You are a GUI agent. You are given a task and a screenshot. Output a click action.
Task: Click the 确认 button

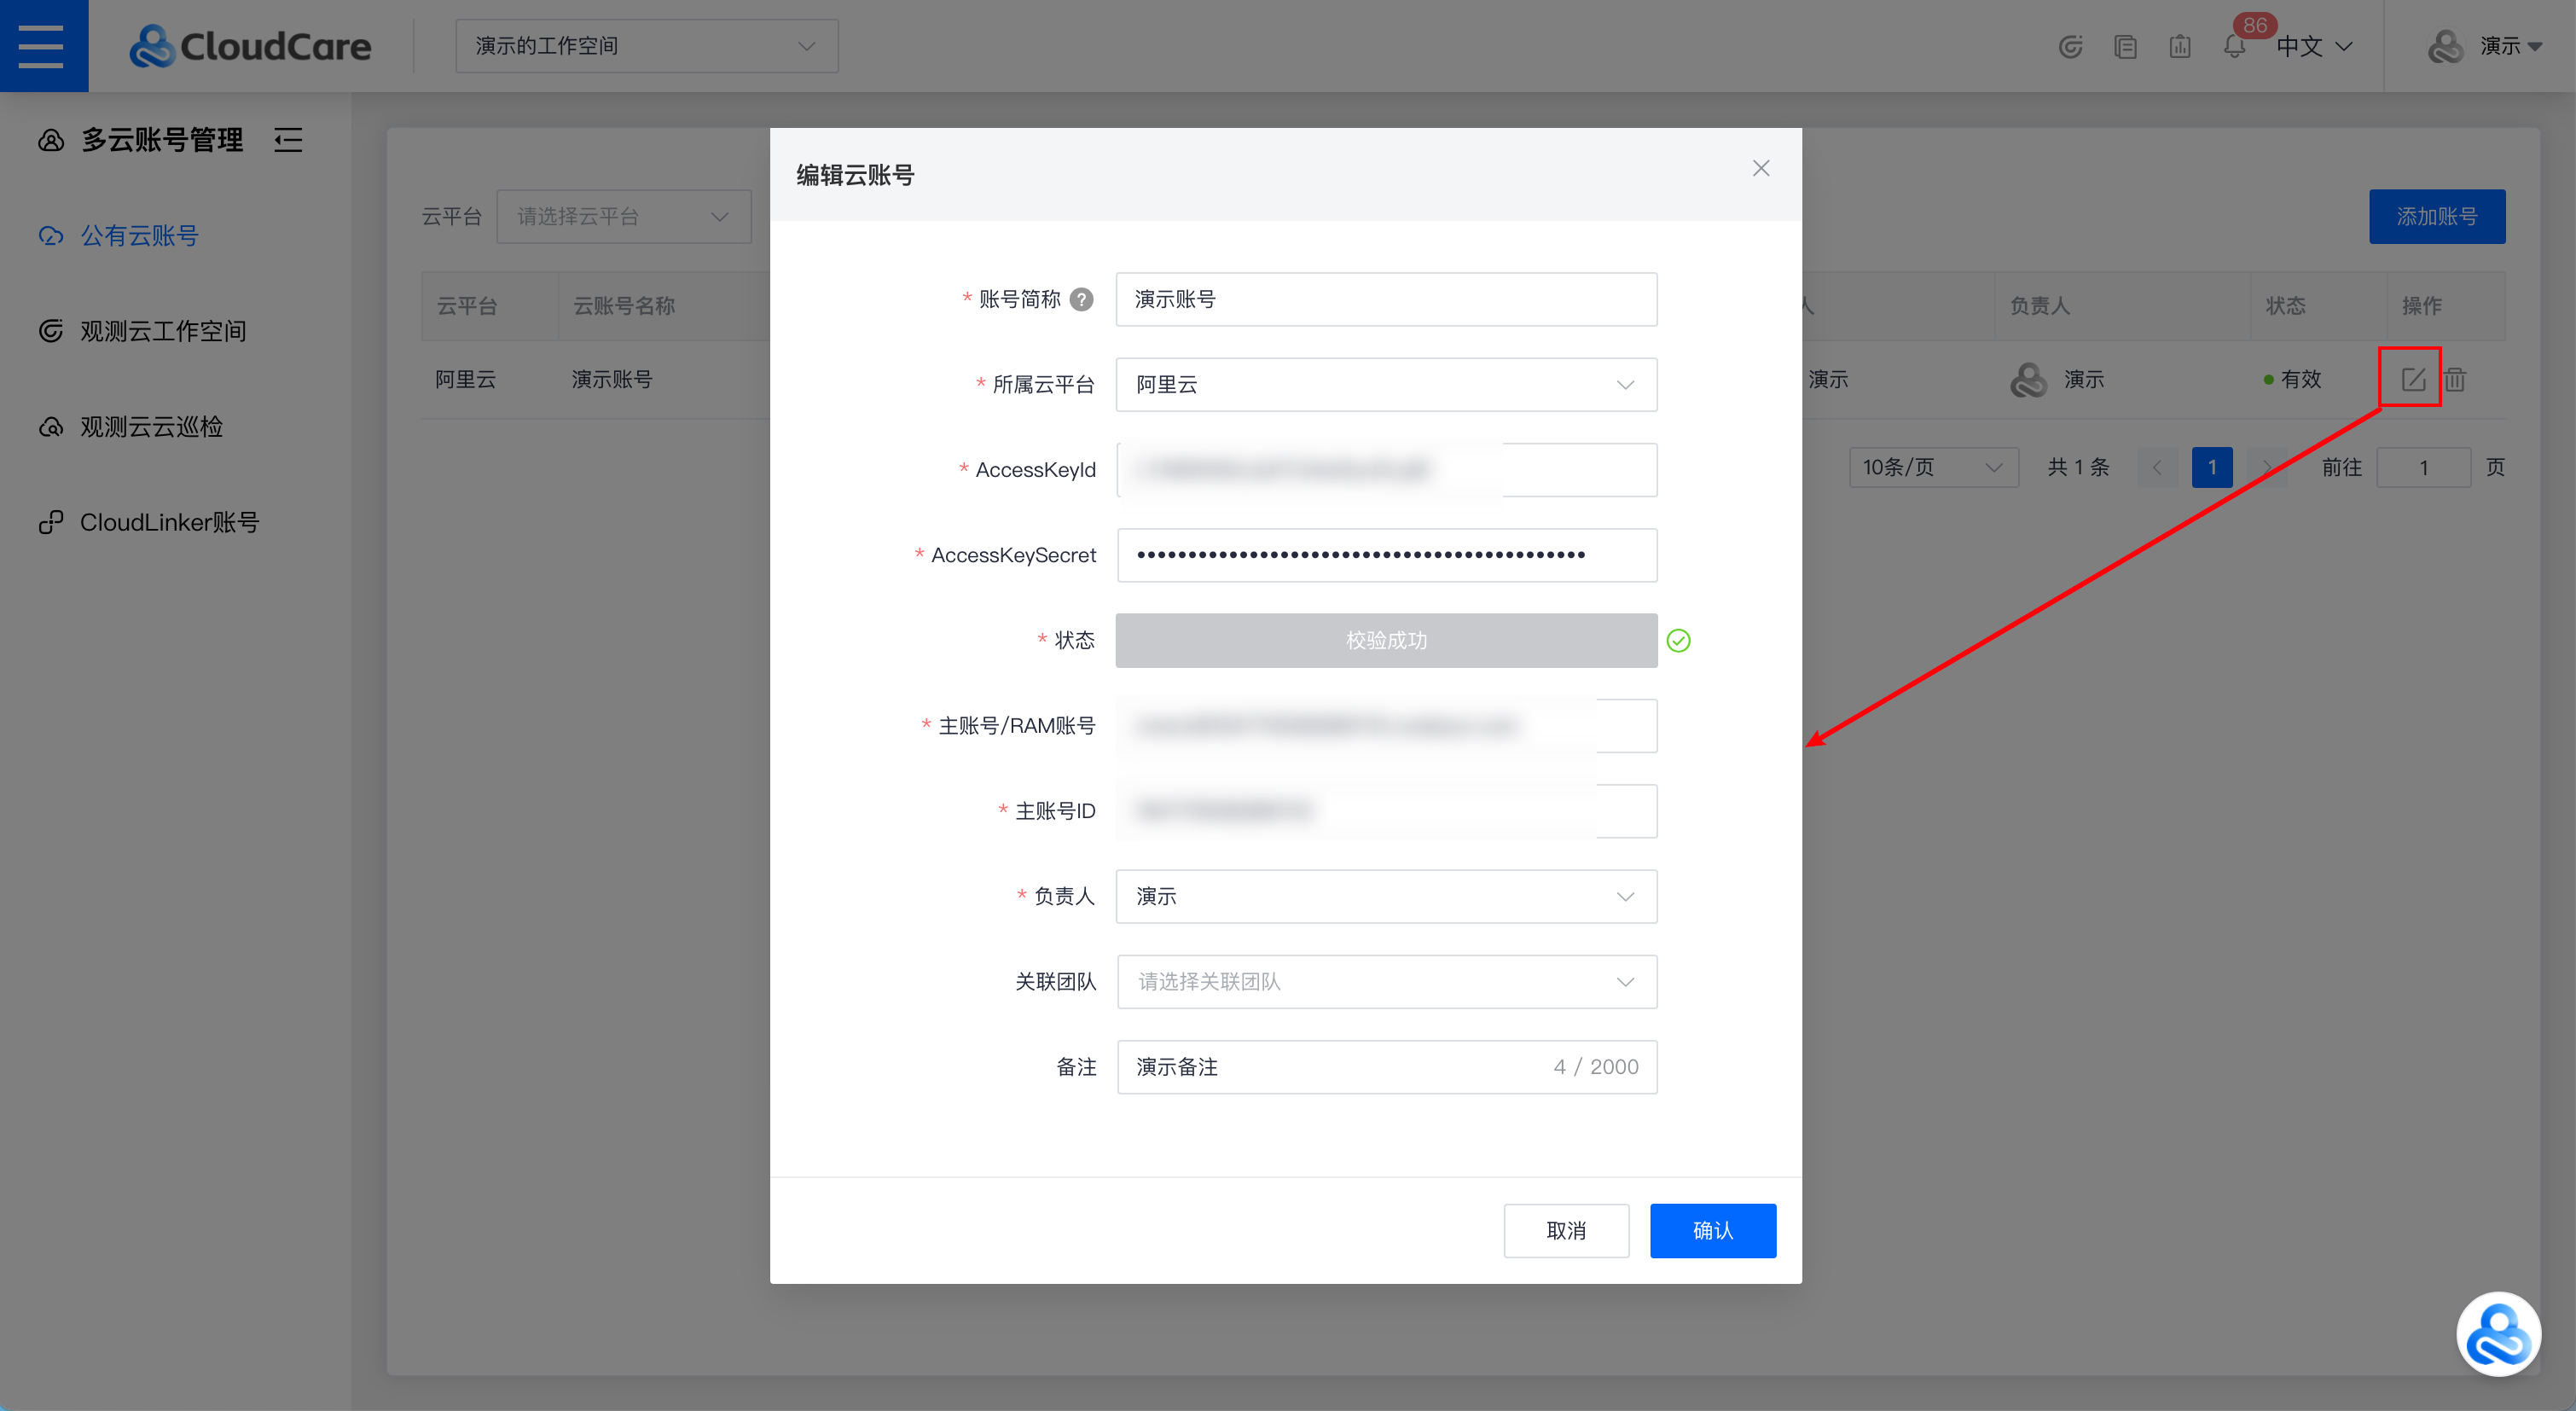tap(1712, 1230)
